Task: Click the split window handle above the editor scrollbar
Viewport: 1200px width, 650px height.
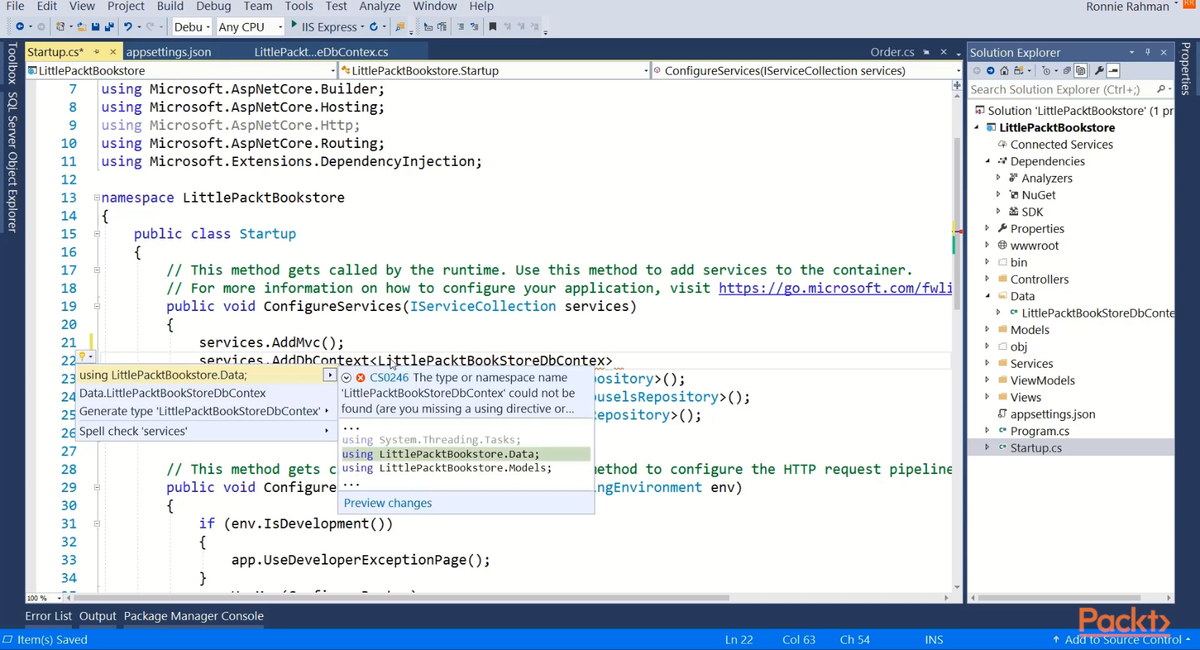Action: click(957, 87)
